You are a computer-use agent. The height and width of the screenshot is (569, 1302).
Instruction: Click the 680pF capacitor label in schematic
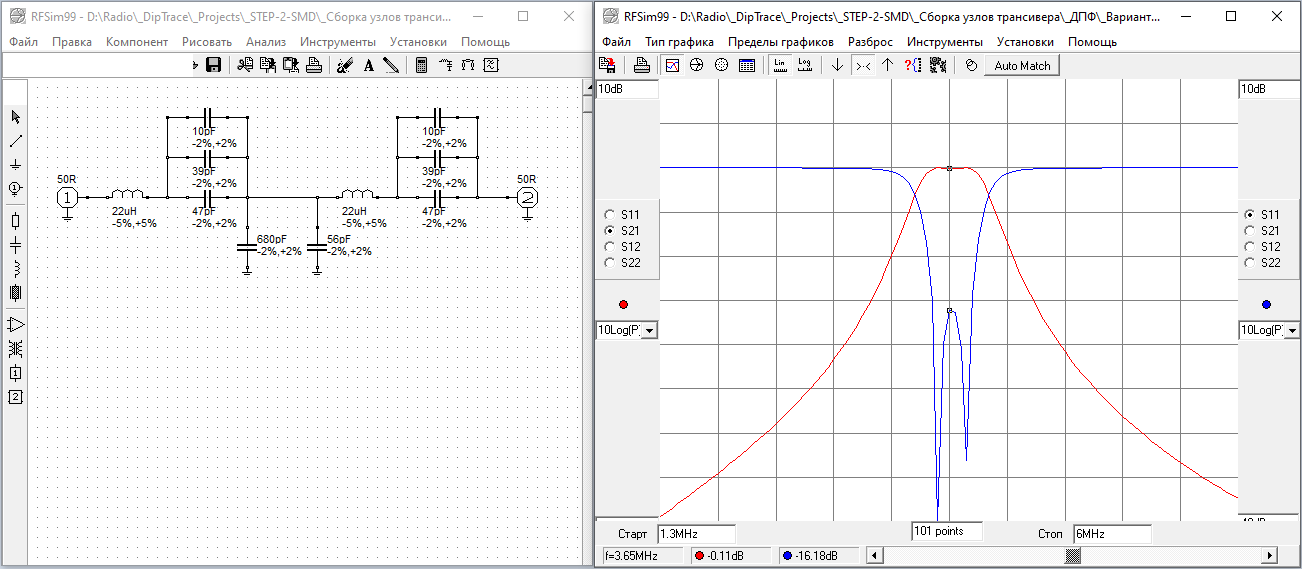[x=271, y=240]
